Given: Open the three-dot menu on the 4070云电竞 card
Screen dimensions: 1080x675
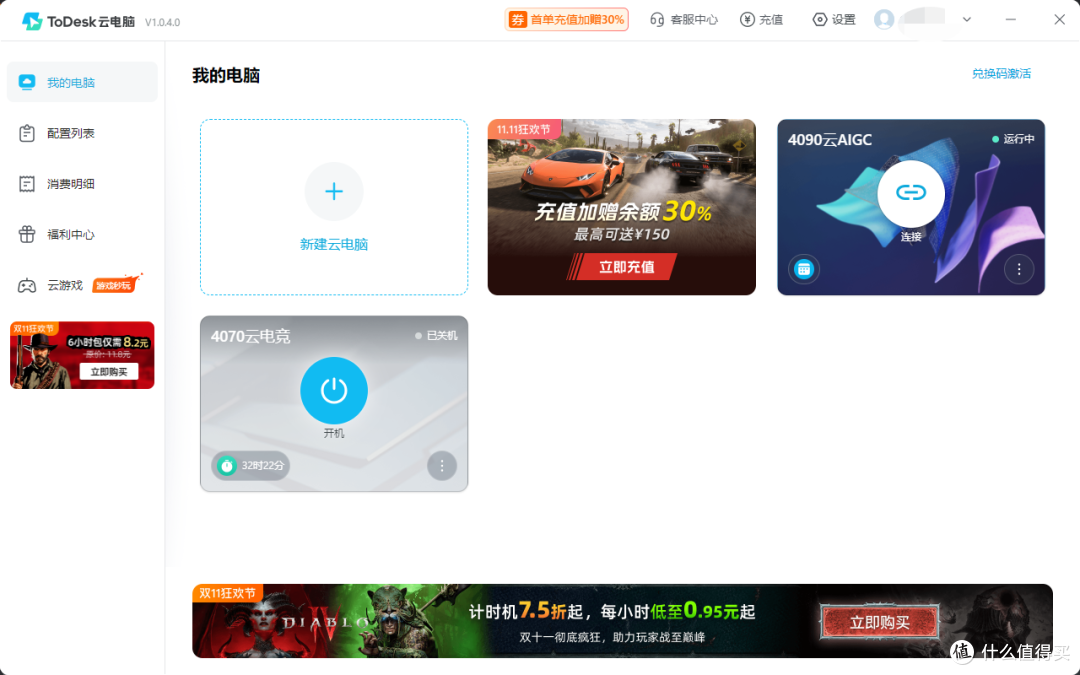Looking at the screenshot, I should pos(441,465).
